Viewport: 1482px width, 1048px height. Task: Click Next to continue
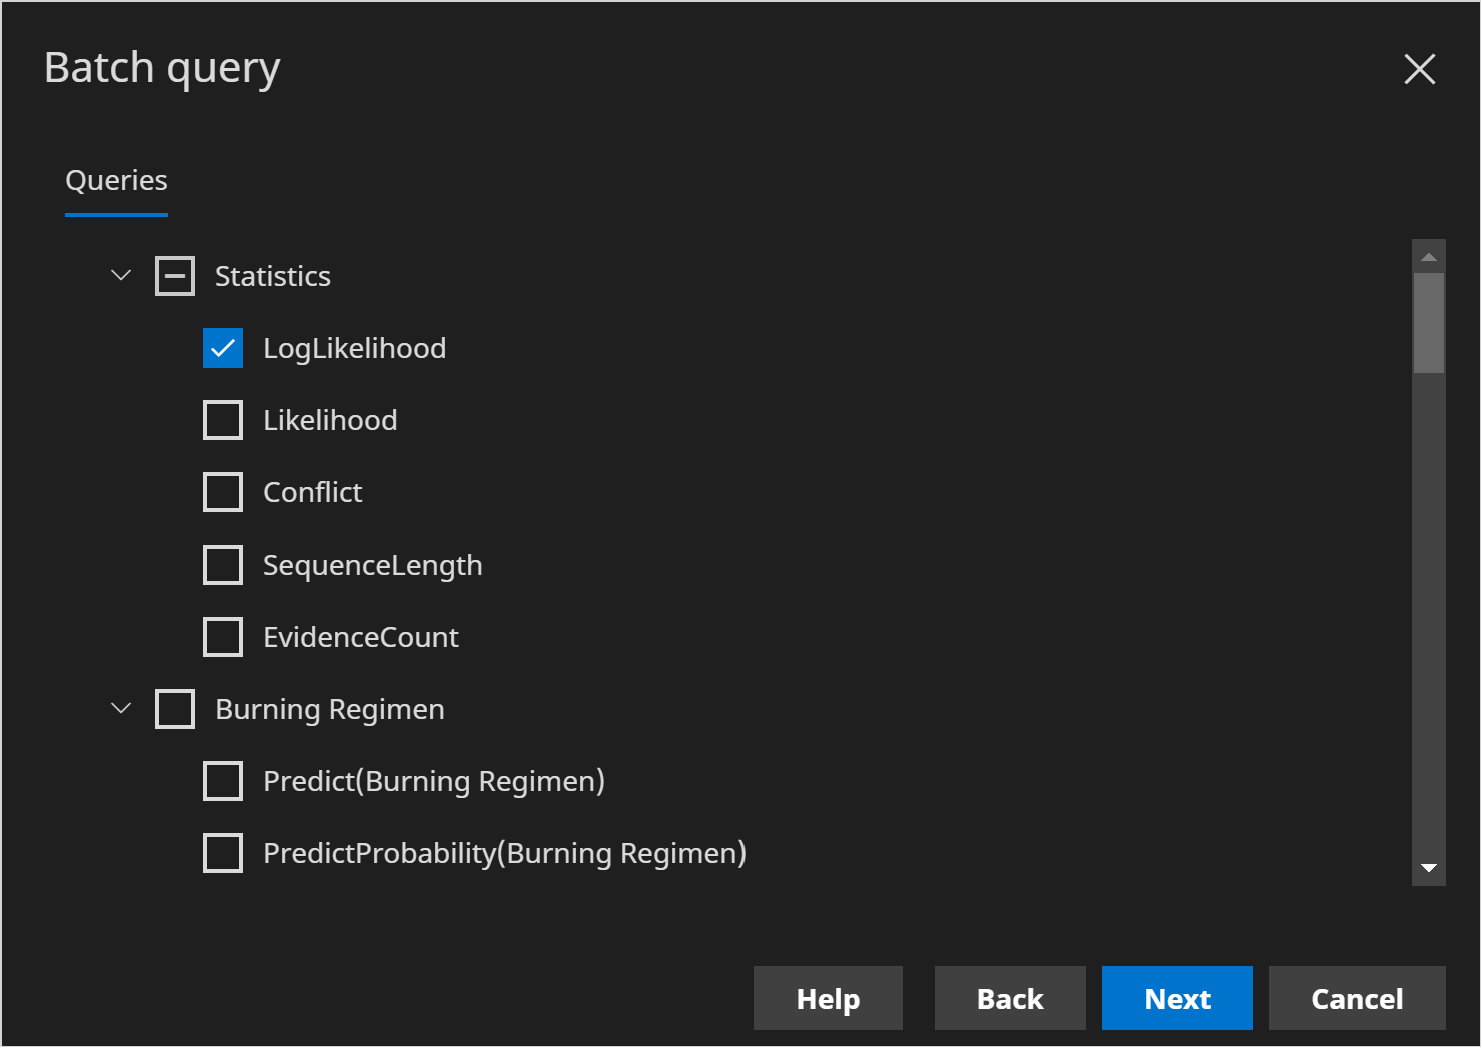tap(1177, 998)
